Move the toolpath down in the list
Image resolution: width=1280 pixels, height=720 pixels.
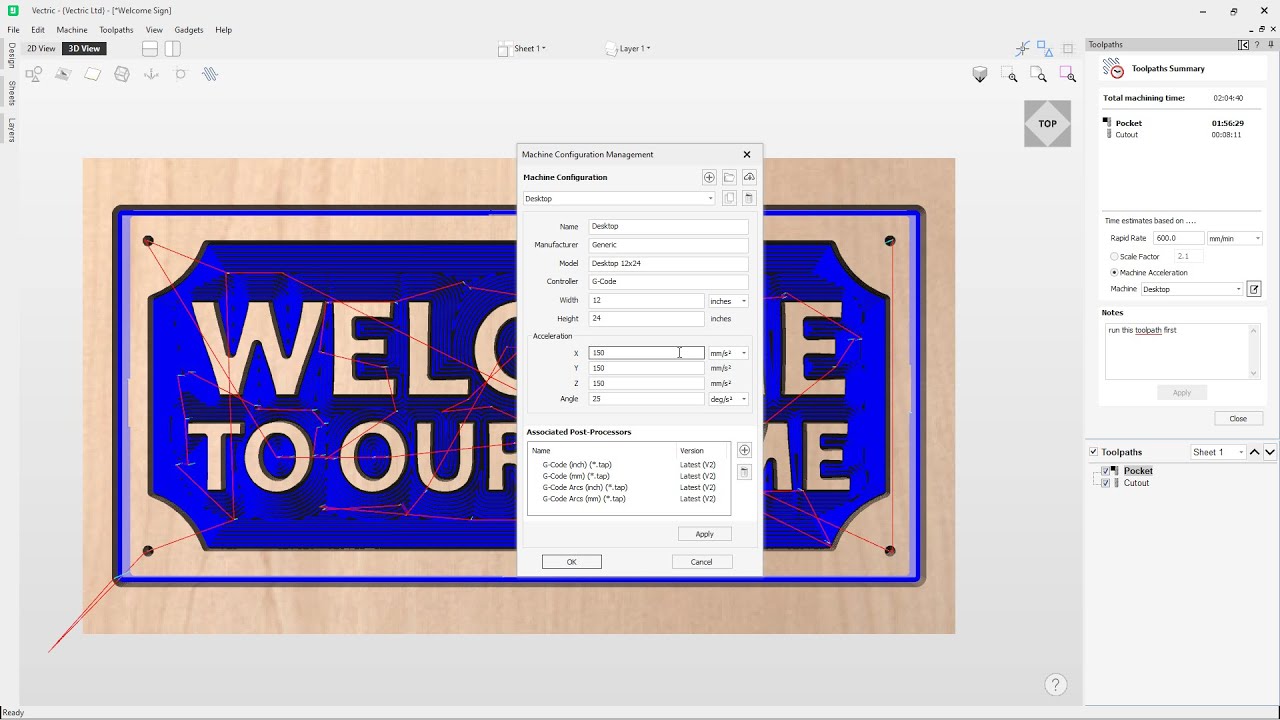1270,452
